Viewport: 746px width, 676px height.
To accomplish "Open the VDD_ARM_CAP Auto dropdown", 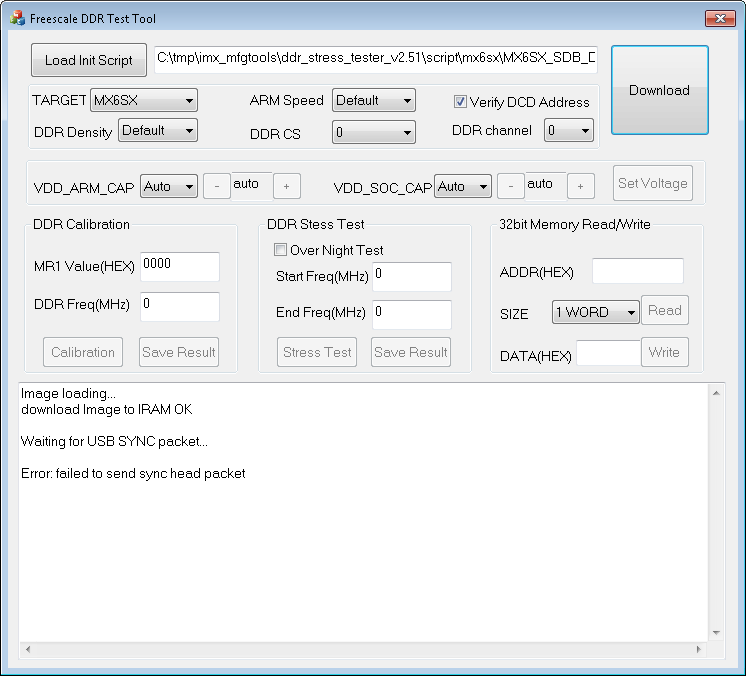I will (169, 186).
